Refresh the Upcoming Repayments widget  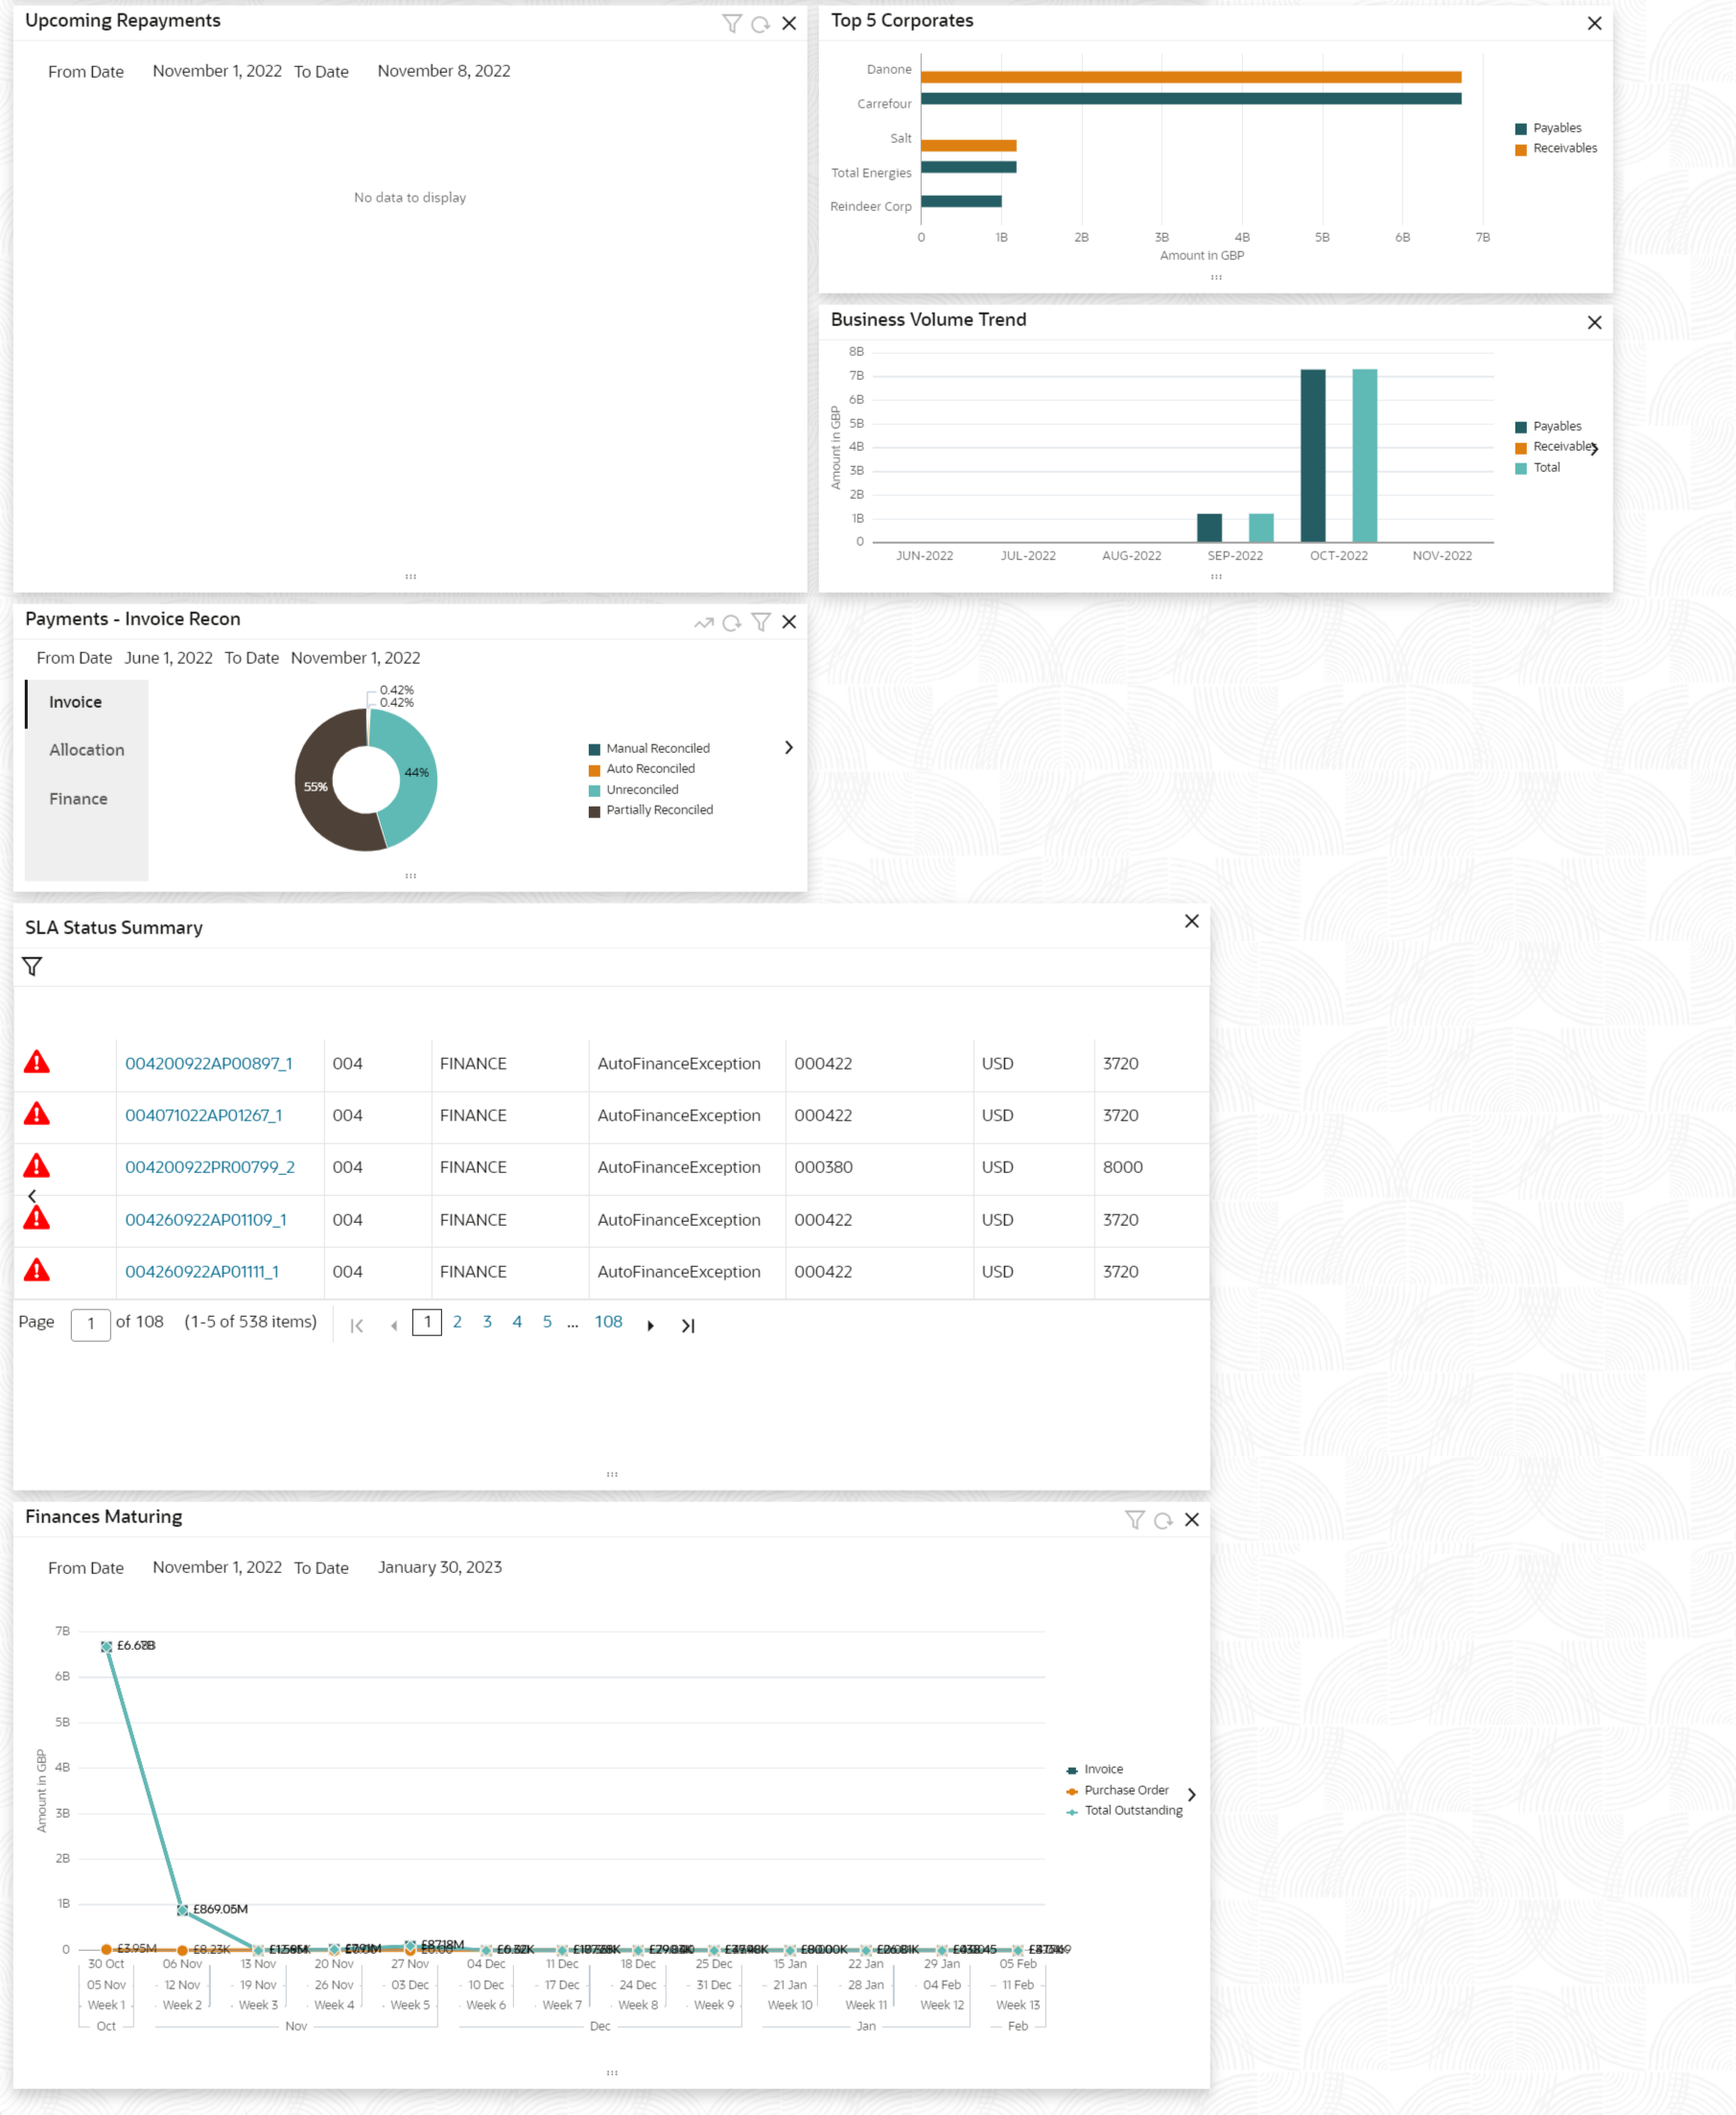point(760,24)
